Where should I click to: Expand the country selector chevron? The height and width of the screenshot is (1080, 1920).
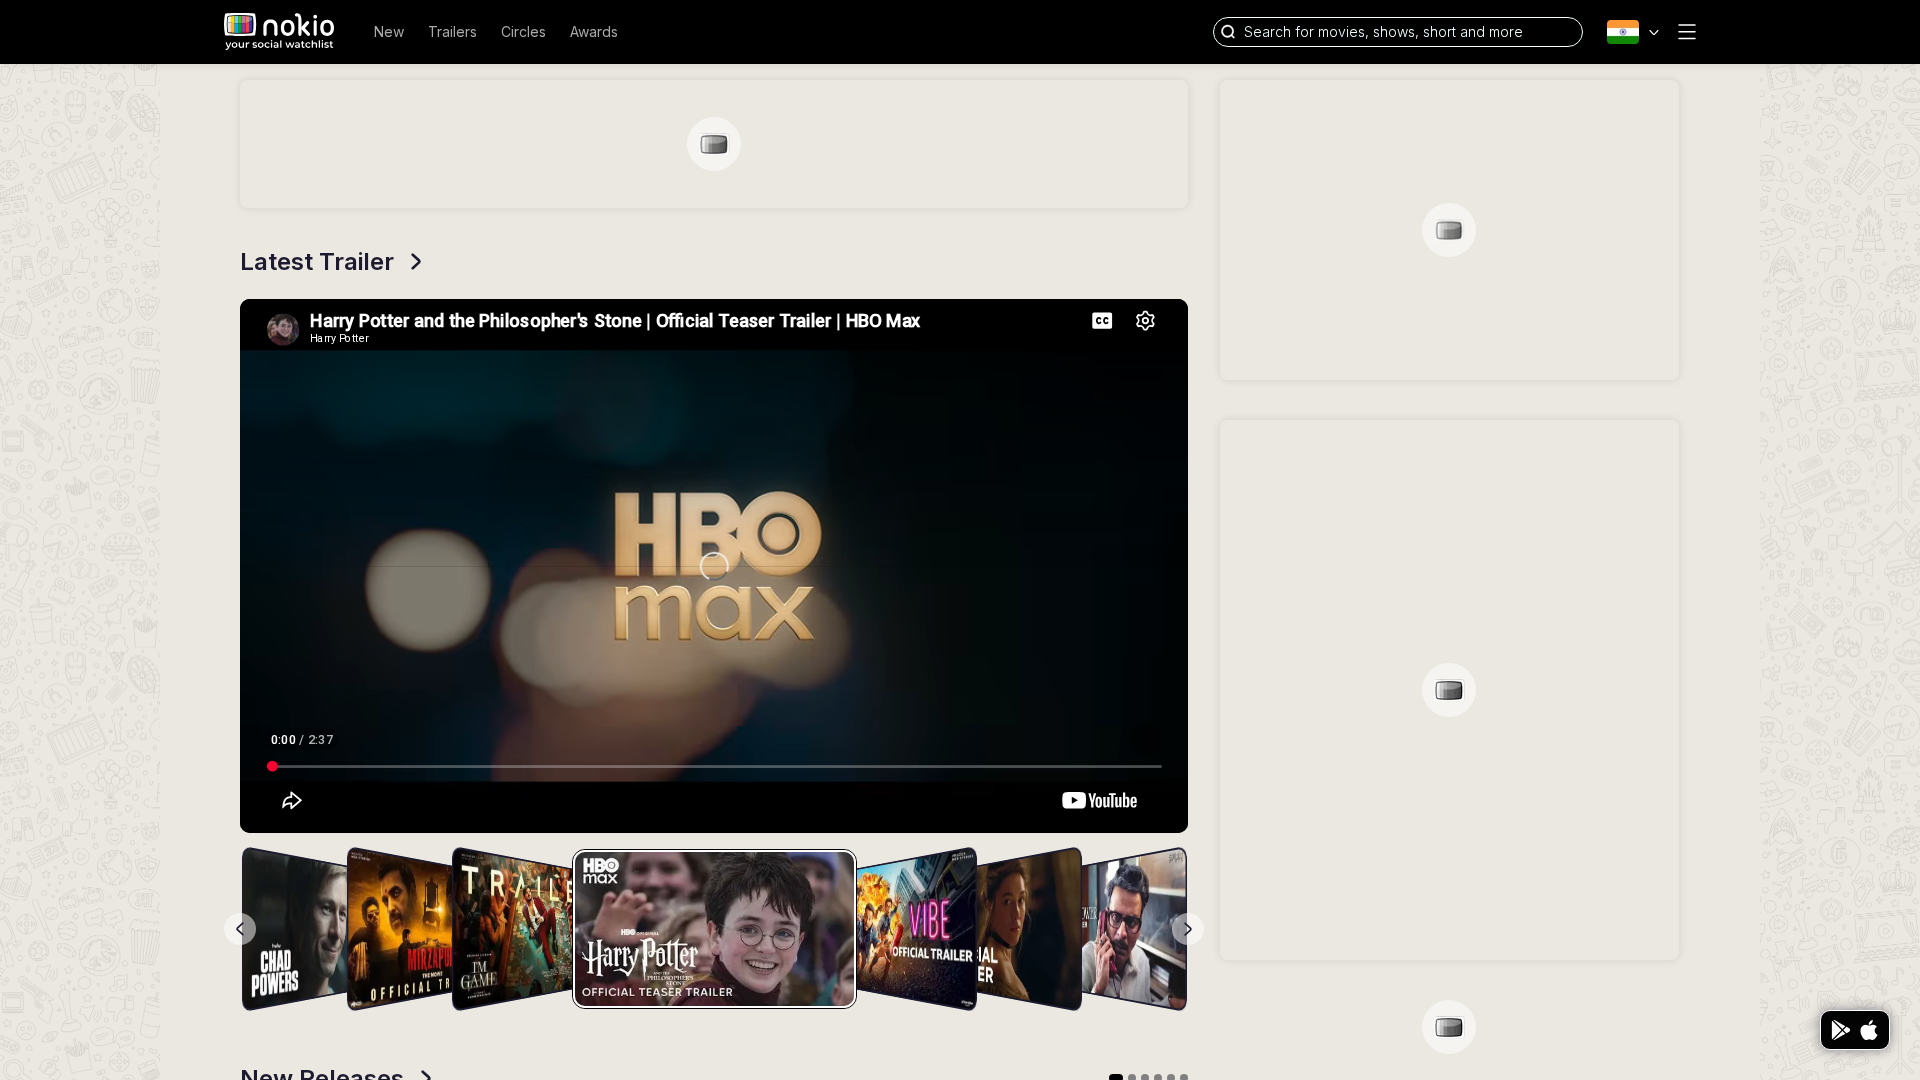(x=1654, y=33)
